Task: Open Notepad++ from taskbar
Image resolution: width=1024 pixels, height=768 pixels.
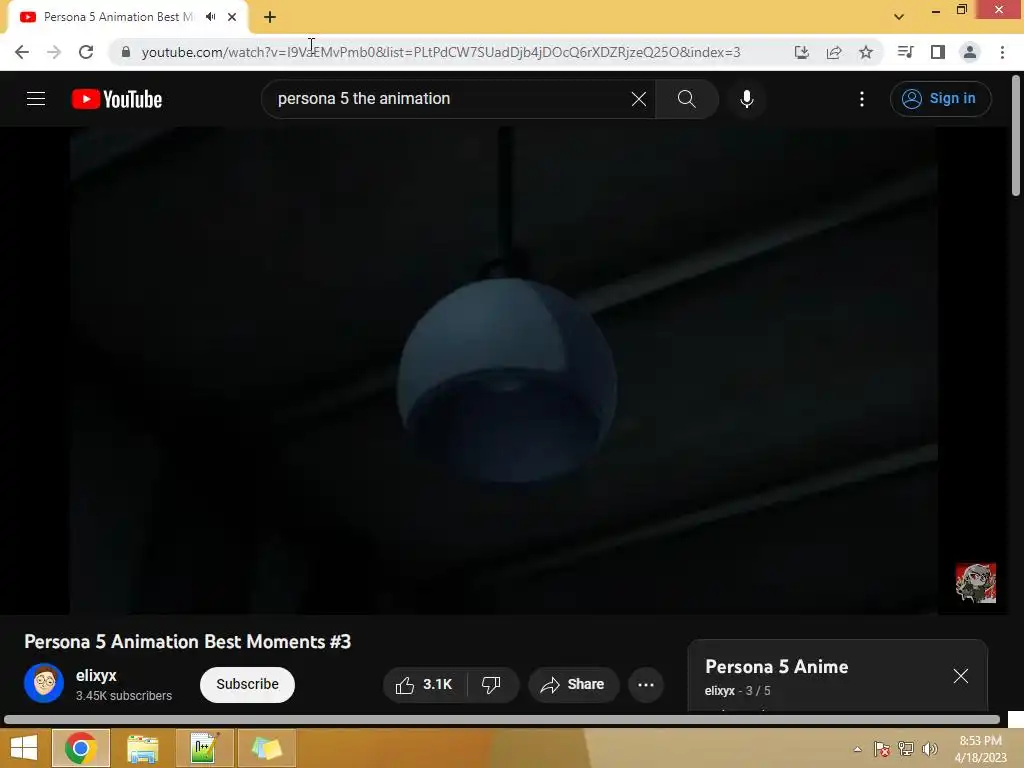Action: pos(204,748)
